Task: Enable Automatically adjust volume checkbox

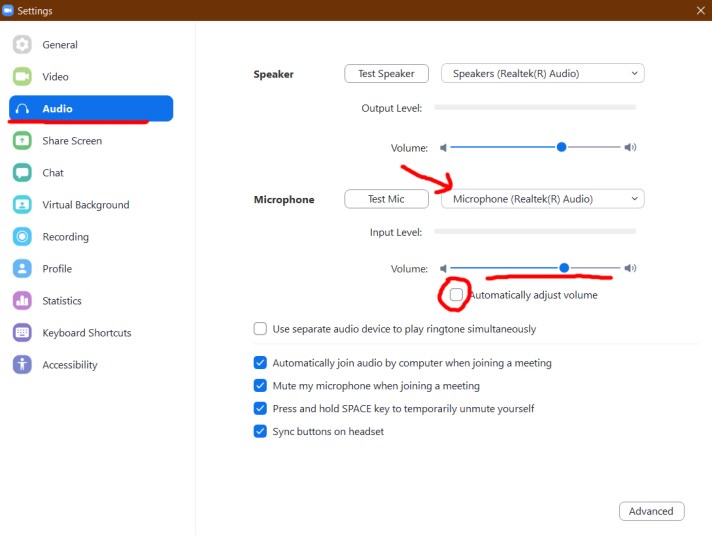Action: pos(457,295)
